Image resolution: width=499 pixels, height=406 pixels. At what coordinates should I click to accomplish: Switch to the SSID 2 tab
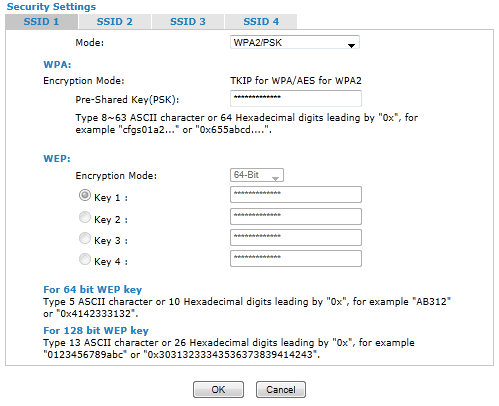[x=114, y=22]
